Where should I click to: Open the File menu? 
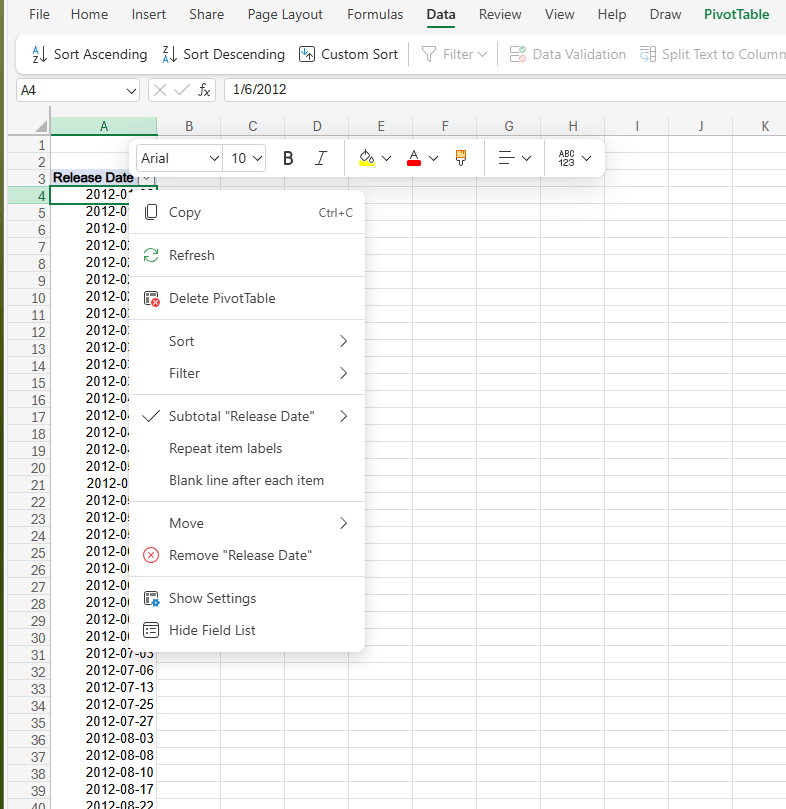click(x=39, y=14)
